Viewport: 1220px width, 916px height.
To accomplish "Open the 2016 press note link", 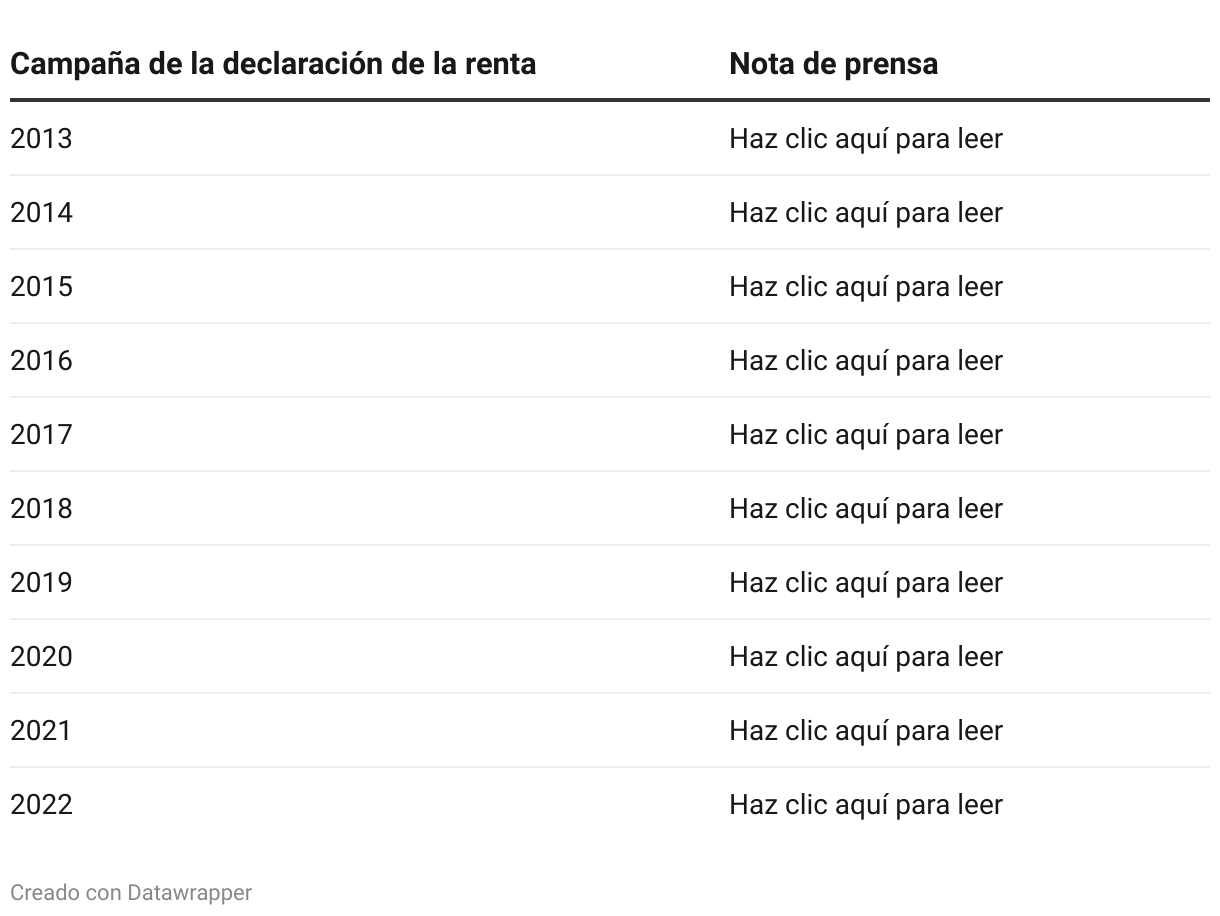I will coord(865,361).
